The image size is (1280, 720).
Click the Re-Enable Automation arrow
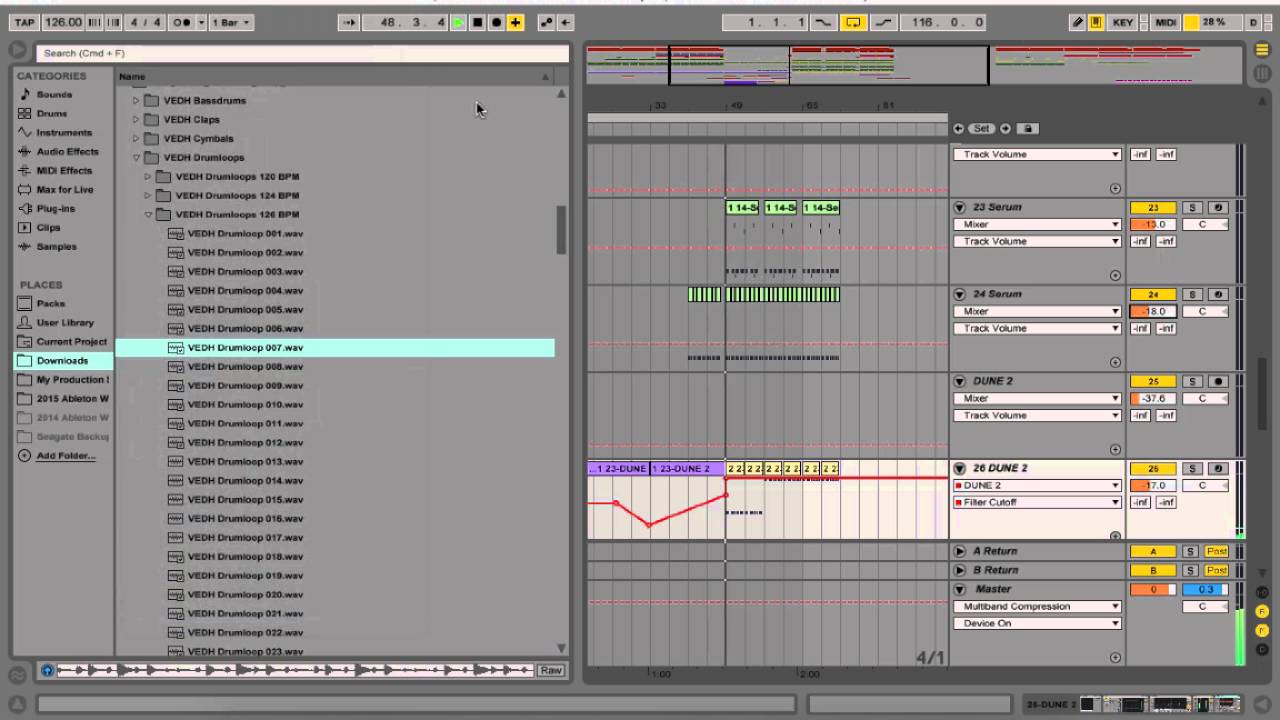click(x=566, y=22)
